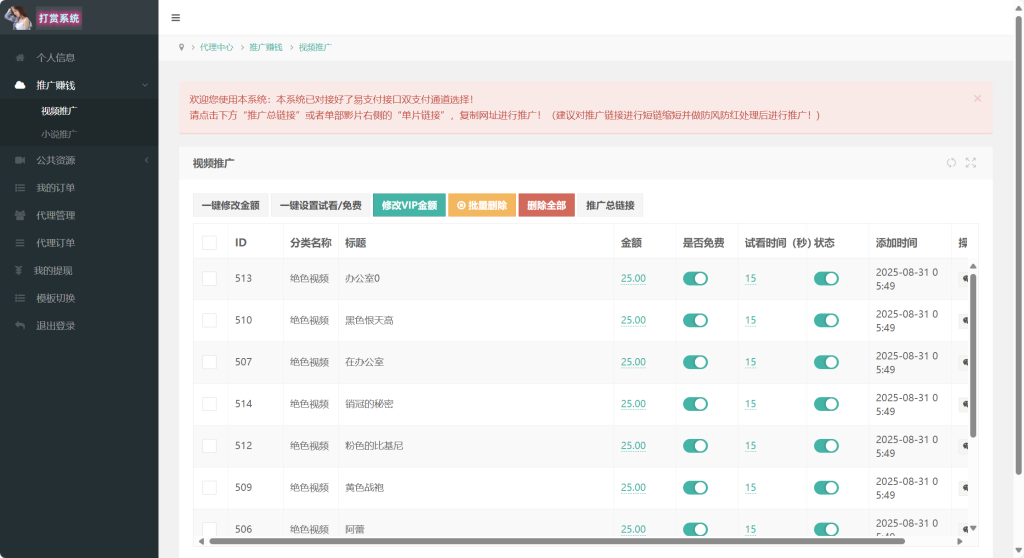Click the title 粉色的比基尼

click(x=374, y=446)
